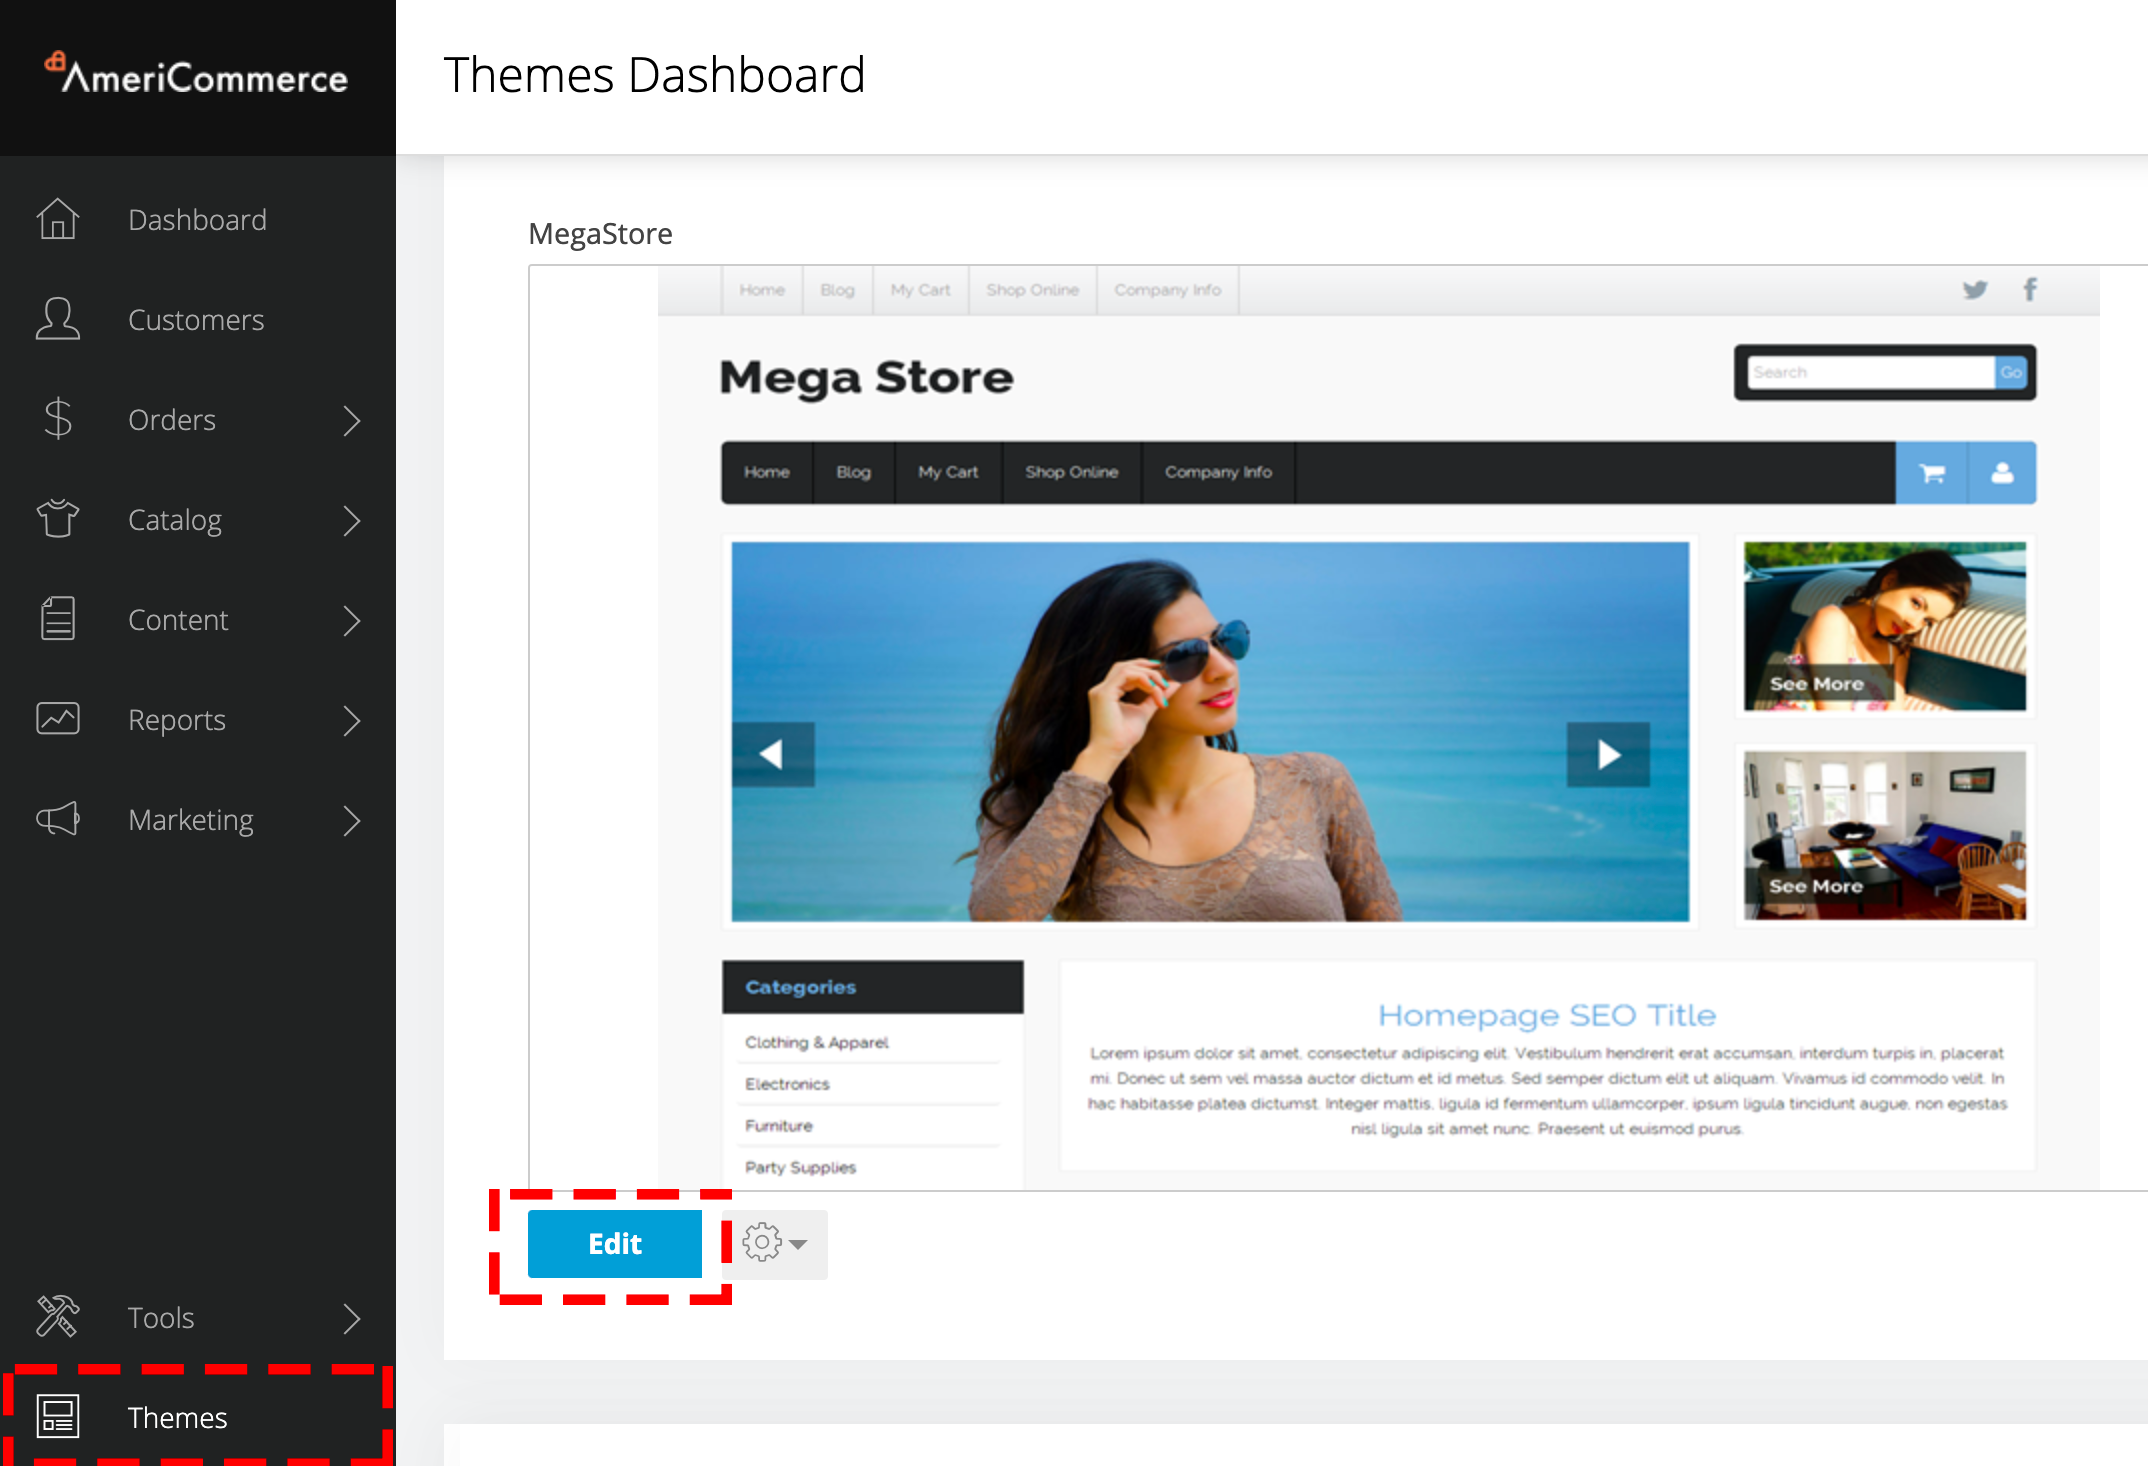Click the Marketing megaphone icon
Screen dimensions: 2148x1466
[58, 819]
